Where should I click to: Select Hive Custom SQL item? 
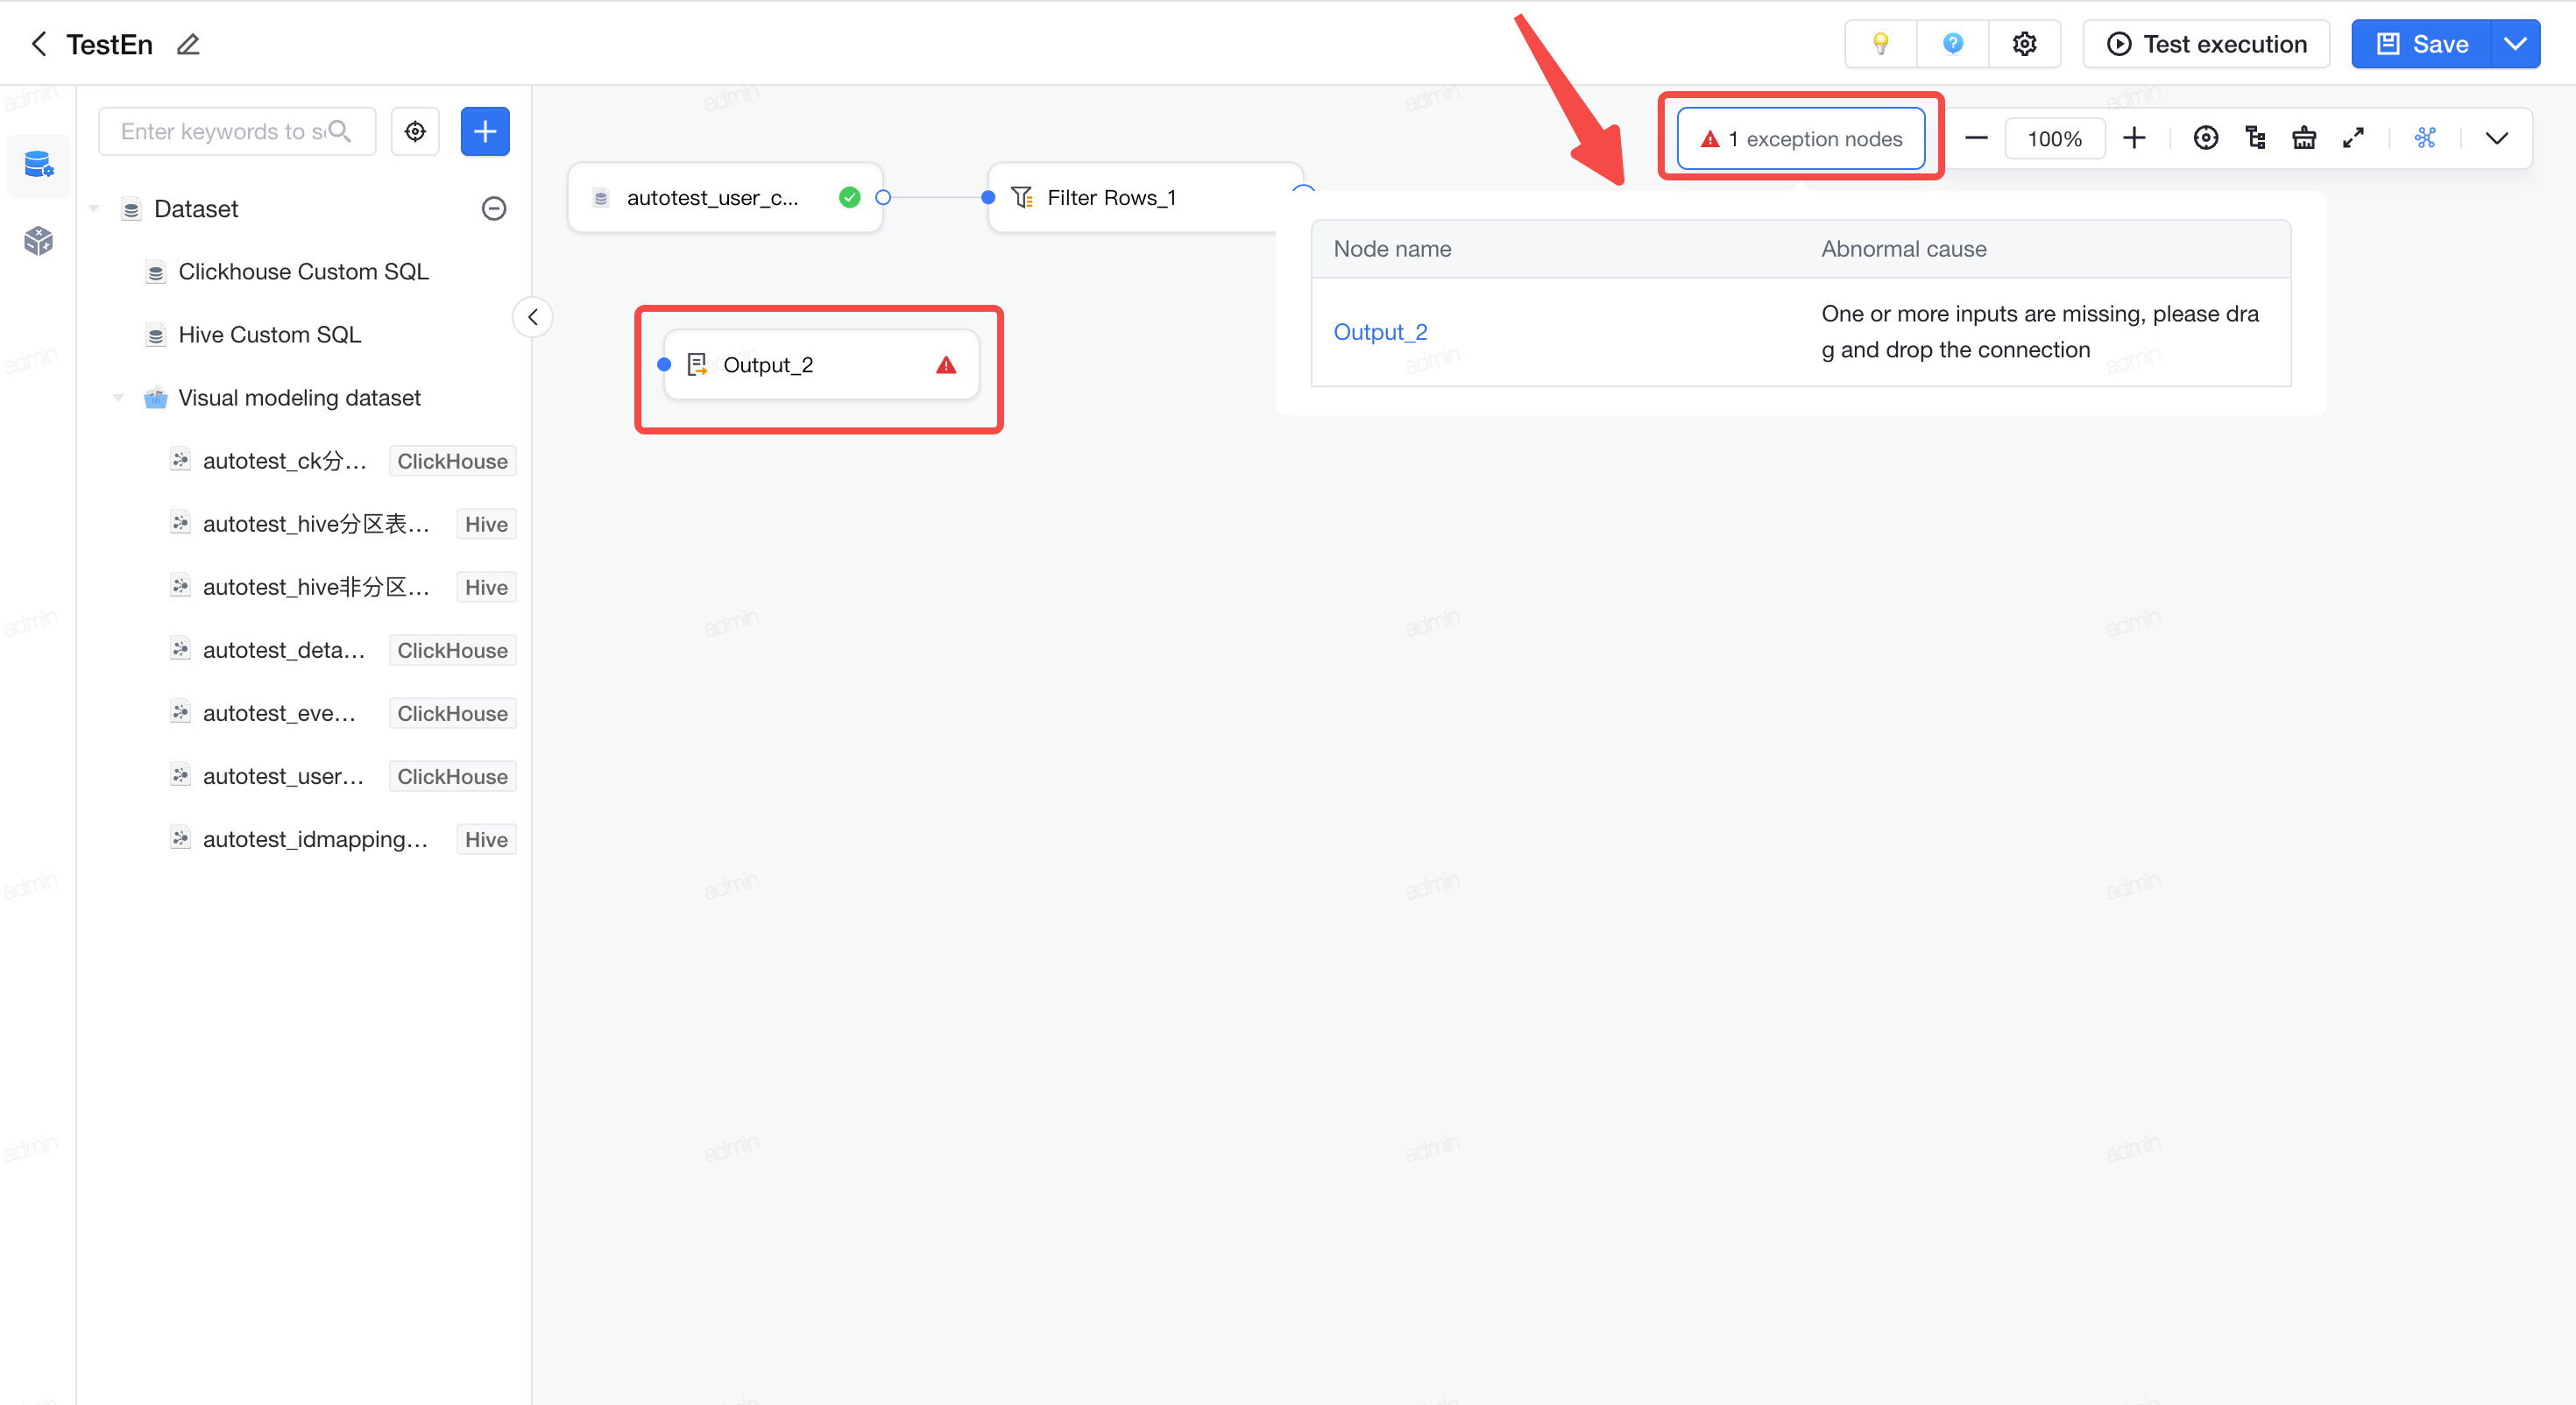[x=269, y=335]
